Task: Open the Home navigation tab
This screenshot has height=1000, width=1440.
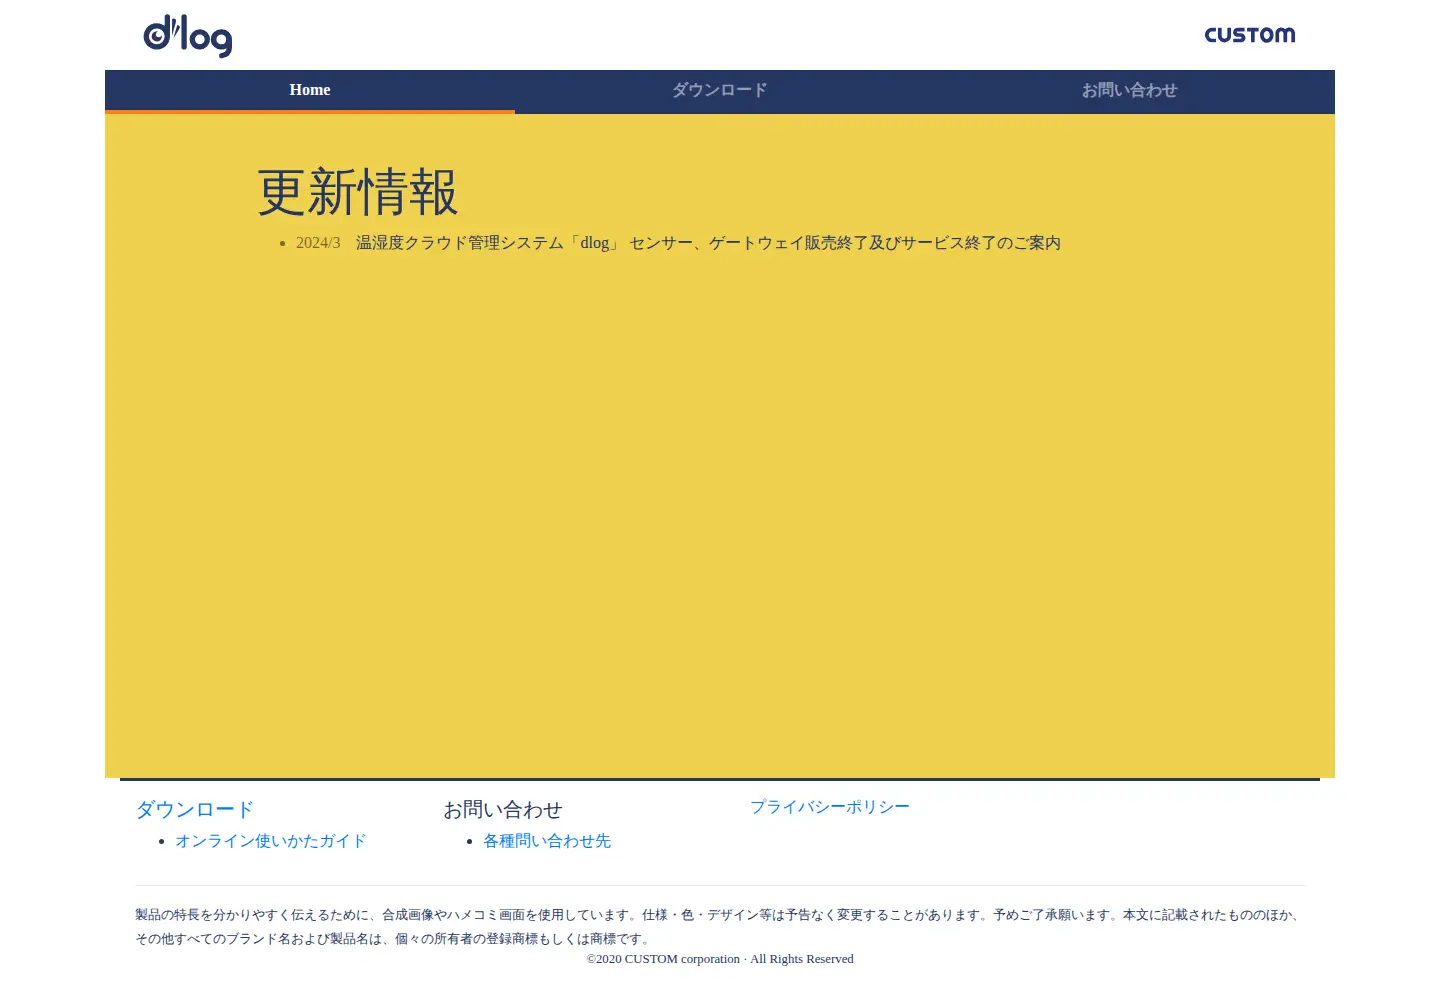Action: tap(310, 90)
